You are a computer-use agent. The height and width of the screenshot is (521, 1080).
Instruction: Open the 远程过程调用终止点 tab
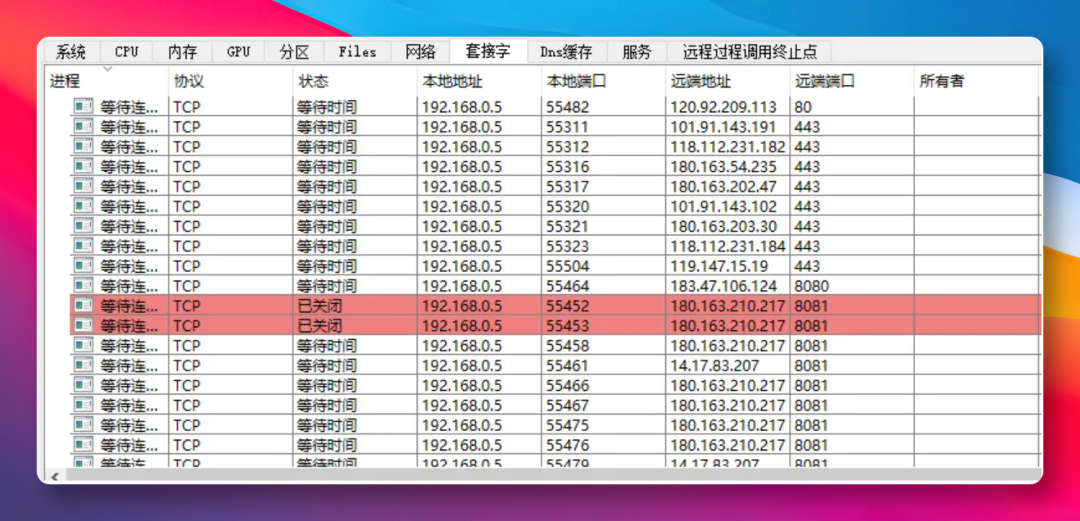coord(749,52)
